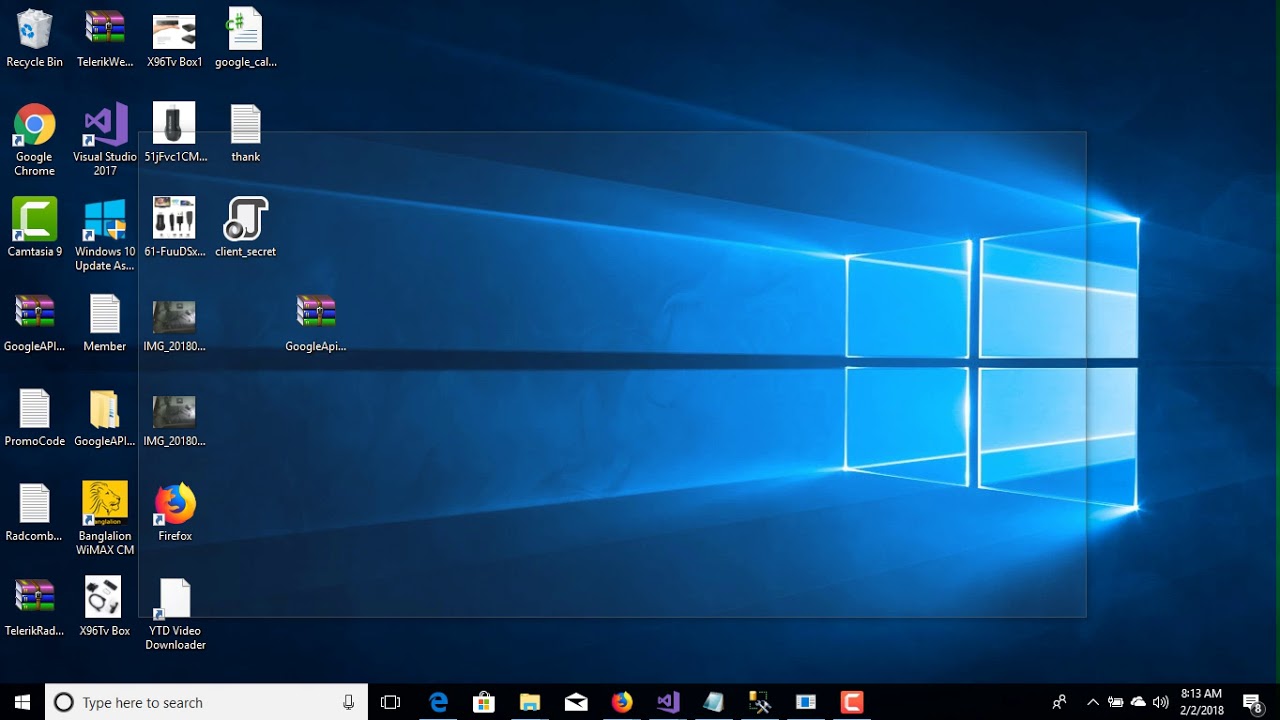This screenshot has height=720, width=1280.
Task: Click the OneDrive cloud icon in the tray
Action: click(1138, 702)
